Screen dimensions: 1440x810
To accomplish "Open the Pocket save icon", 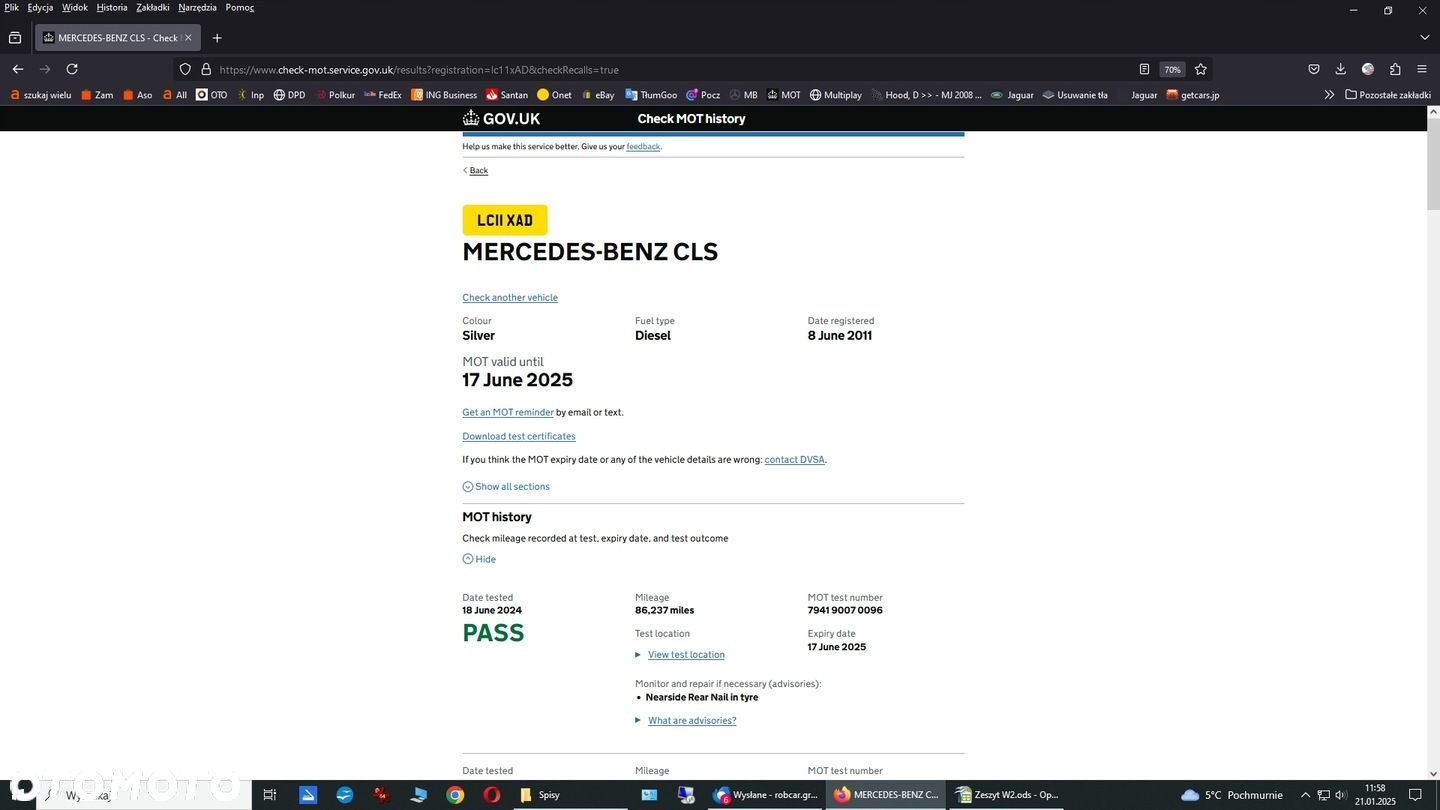I will (1314, 69).
